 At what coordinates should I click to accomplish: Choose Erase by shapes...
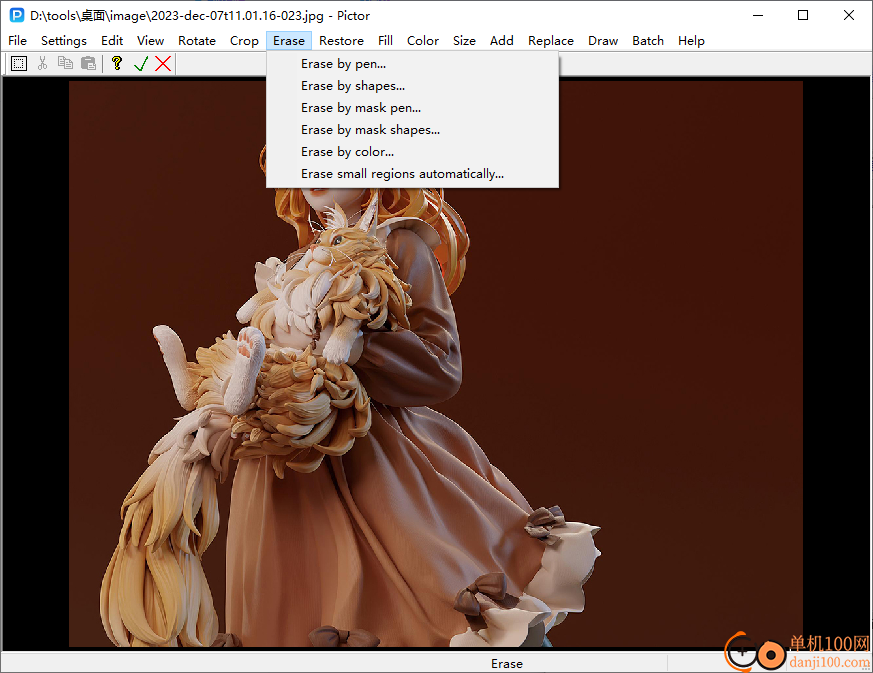(x=413, y=86)
